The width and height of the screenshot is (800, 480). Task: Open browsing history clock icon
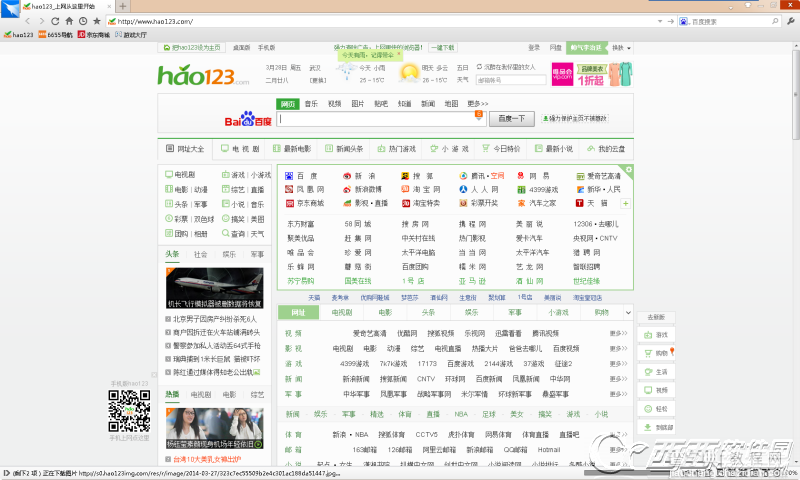[x=83, y=21]
